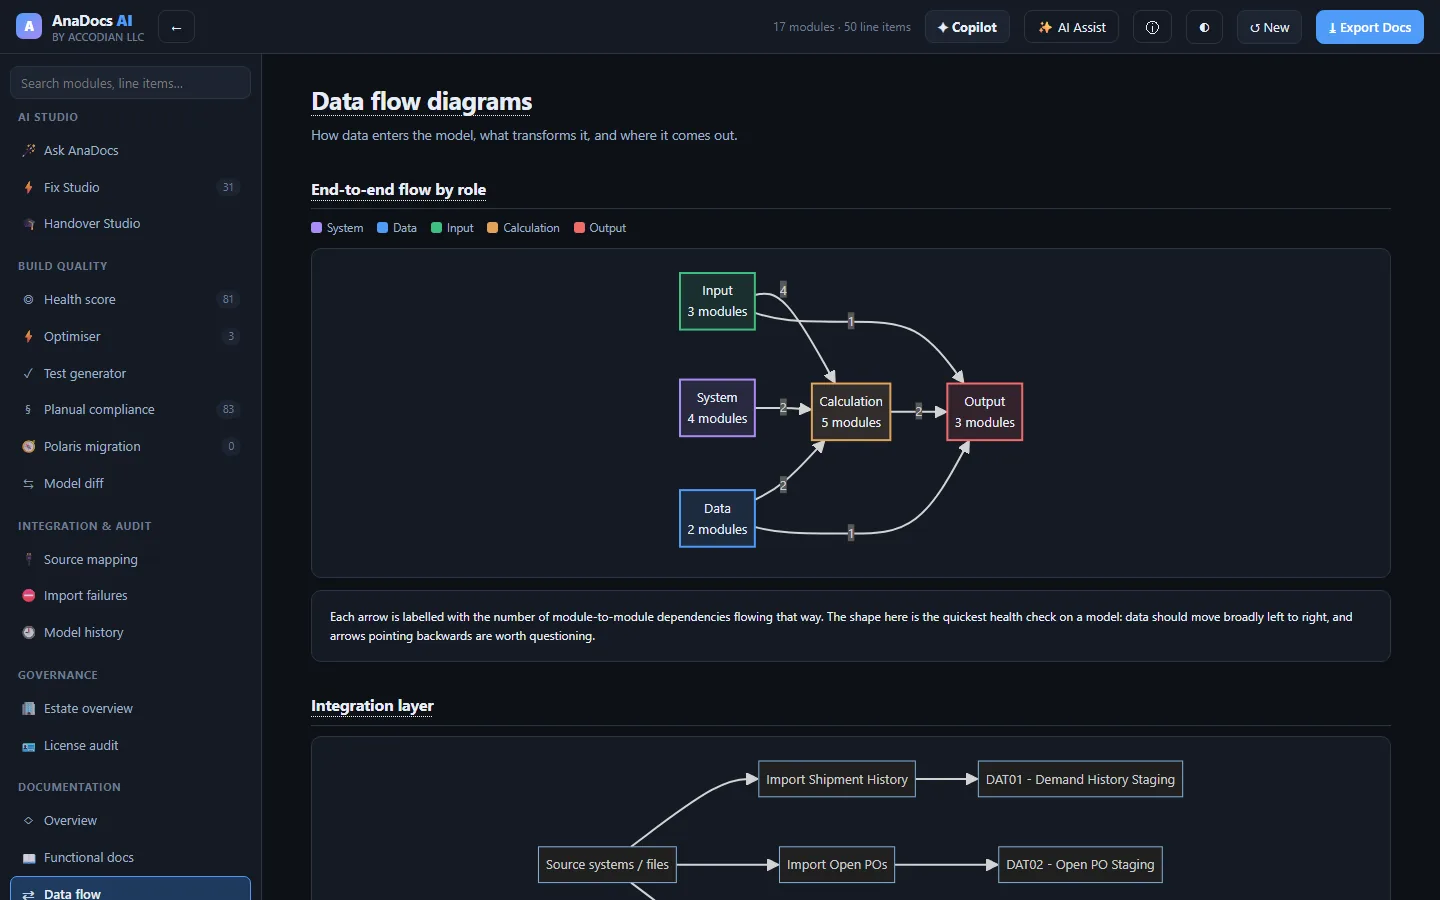Open the info circle icon
This screenshot has width=1440, height=900.
pyautogui.click(x=1152, y=27)
